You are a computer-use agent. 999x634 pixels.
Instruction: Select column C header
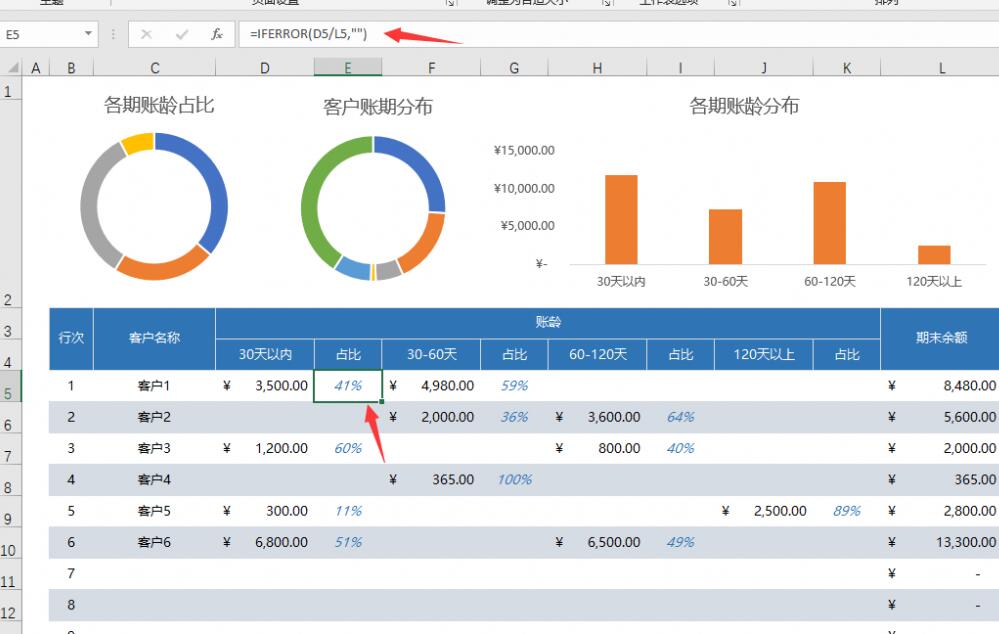[x=154, y=68]
